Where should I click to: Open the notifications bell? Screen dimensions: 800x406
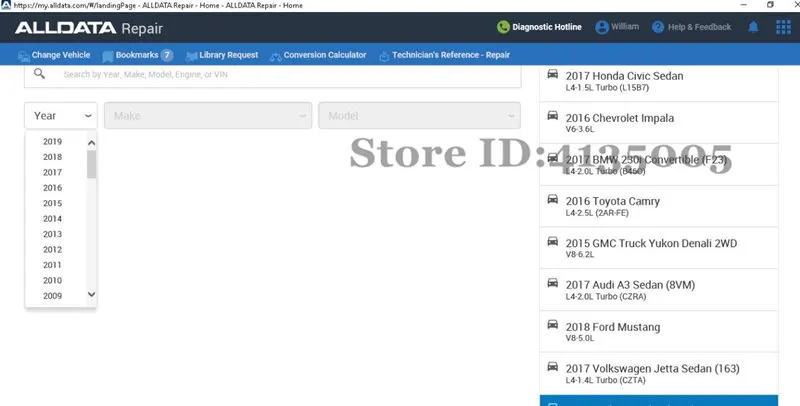[x=753, y=27]
